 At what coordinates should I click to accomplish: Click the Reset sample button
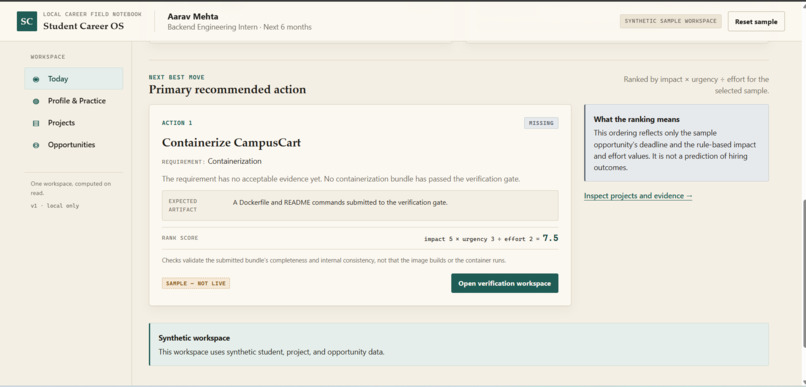click(756, 22)
